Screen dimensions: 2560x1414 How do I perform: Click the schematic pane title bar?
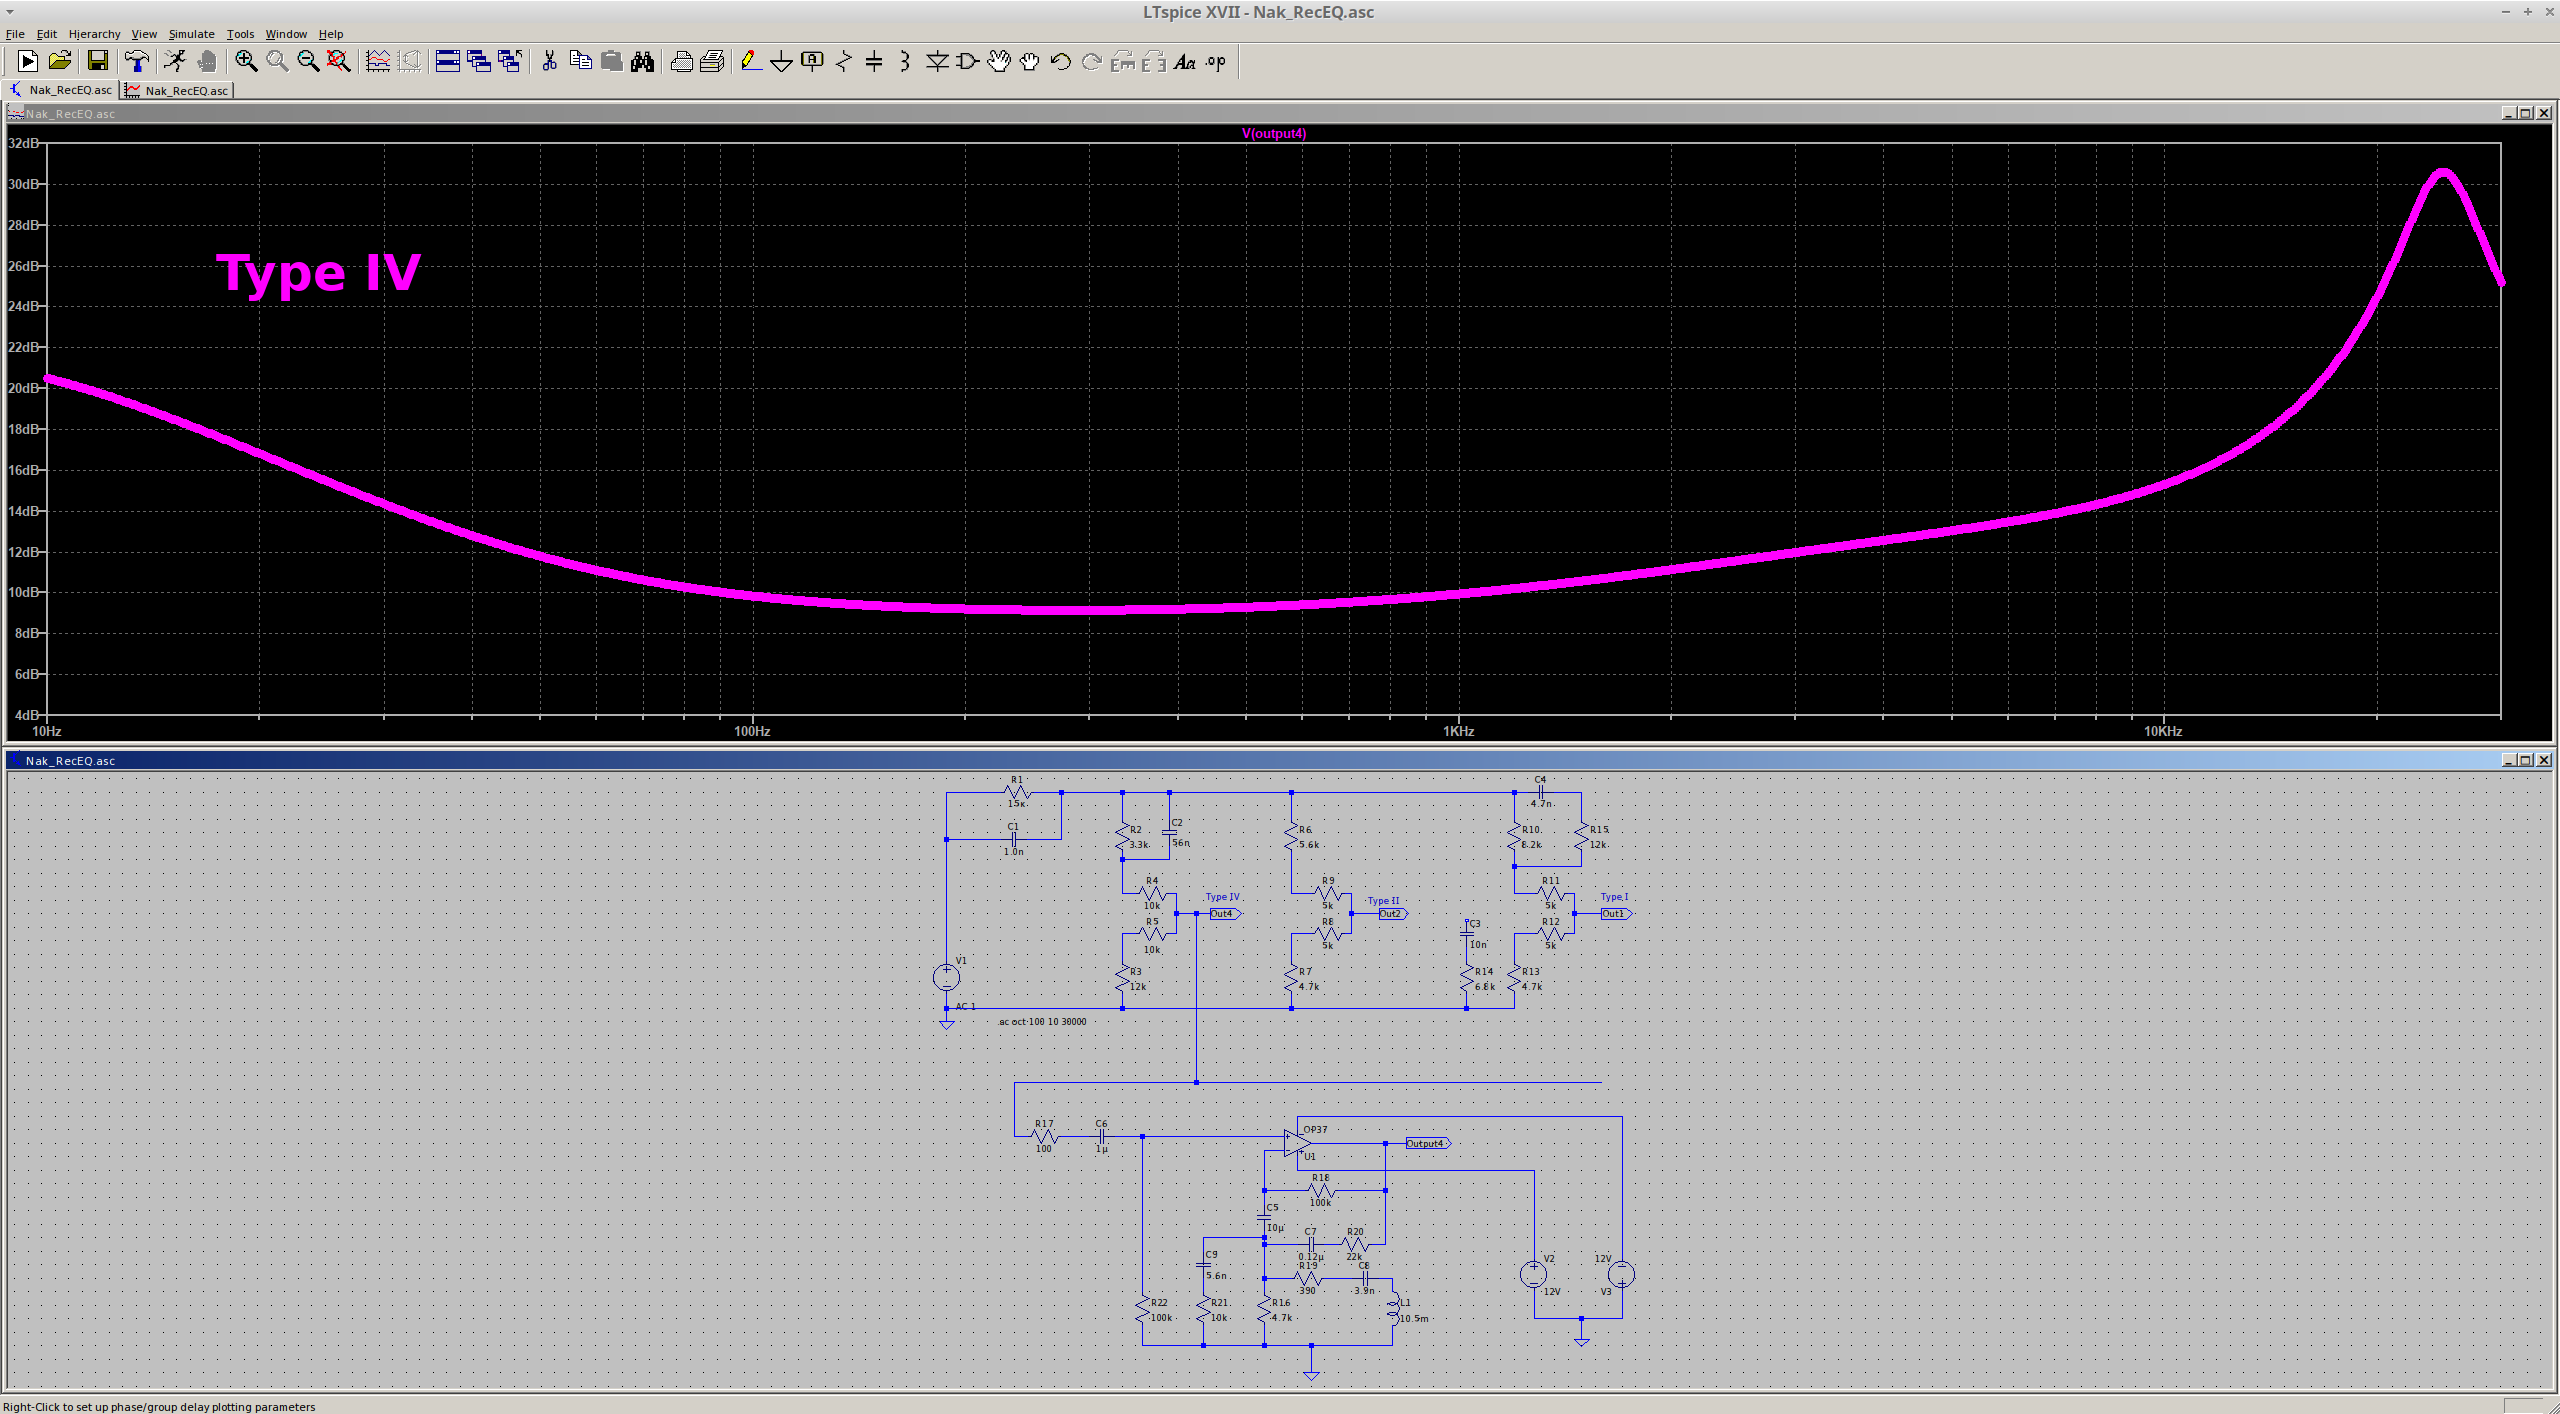[x=1200, y=760]
